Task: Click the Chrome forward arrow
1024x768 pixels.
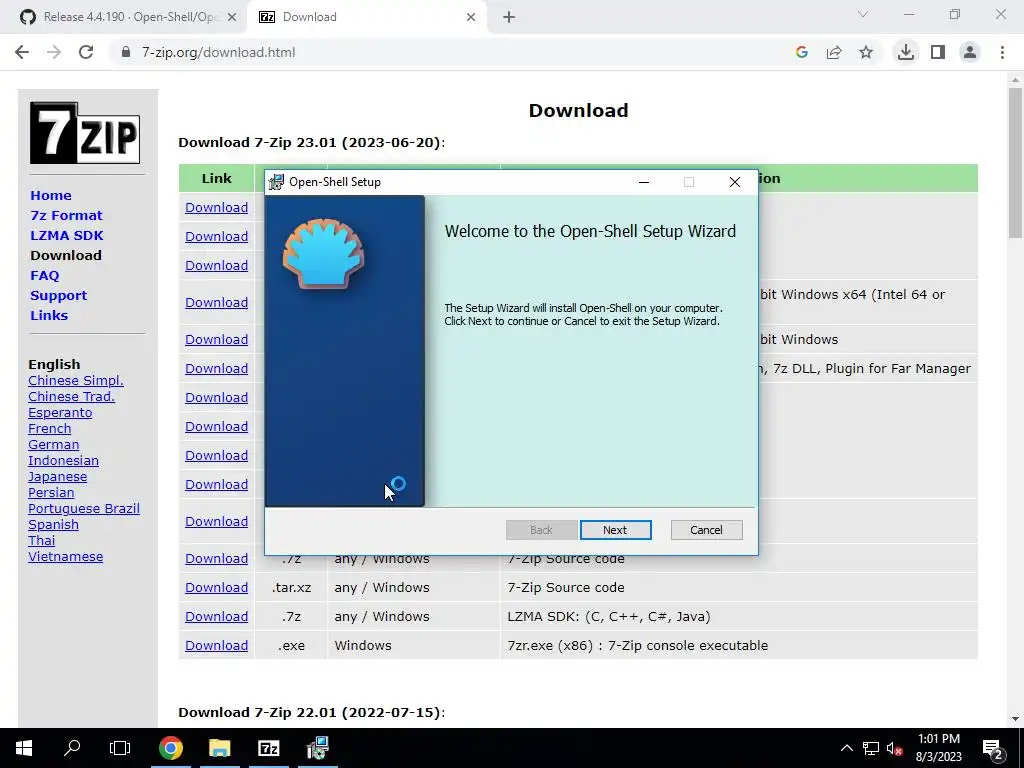Action: tap(54, 52)
